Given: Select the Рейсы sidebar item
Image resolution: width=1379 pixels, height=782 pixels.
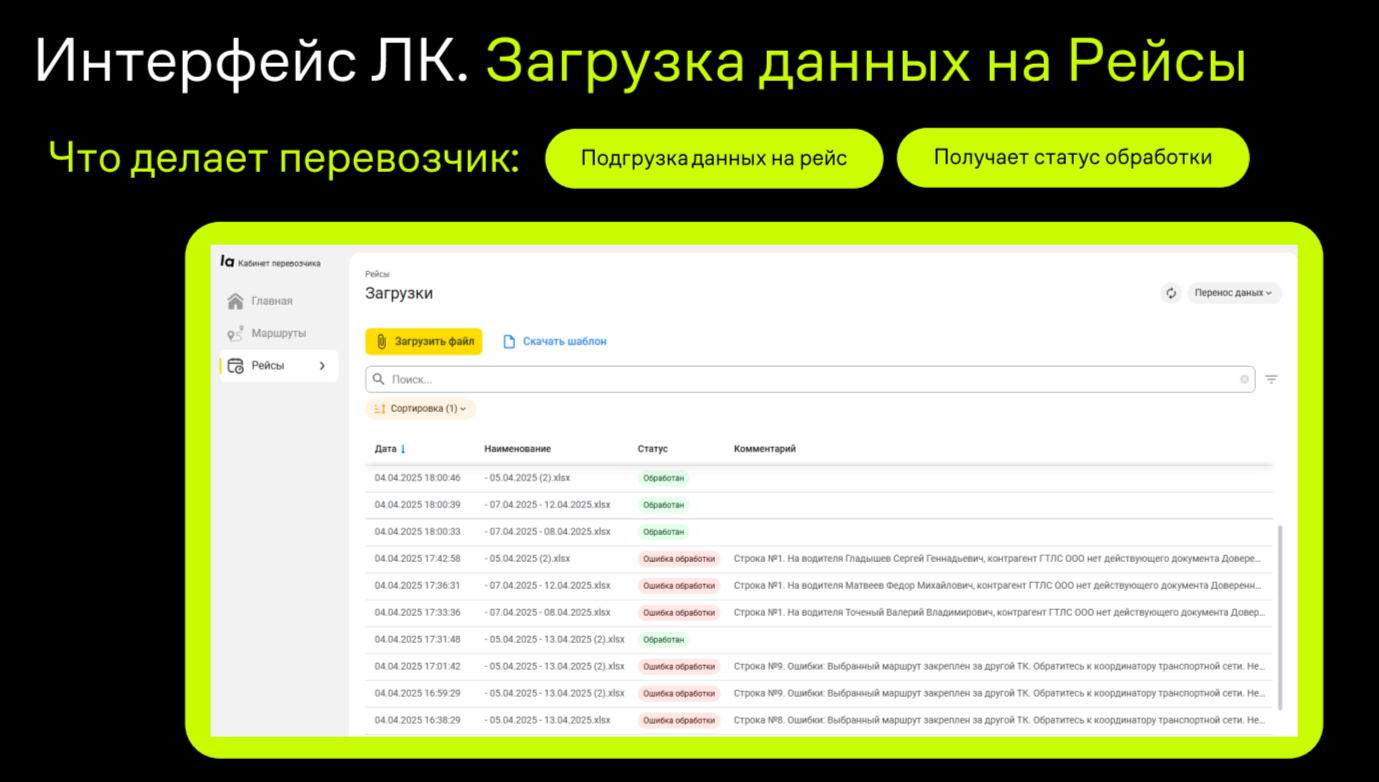Looking at the screenshot, I should [x=278, y=366].
